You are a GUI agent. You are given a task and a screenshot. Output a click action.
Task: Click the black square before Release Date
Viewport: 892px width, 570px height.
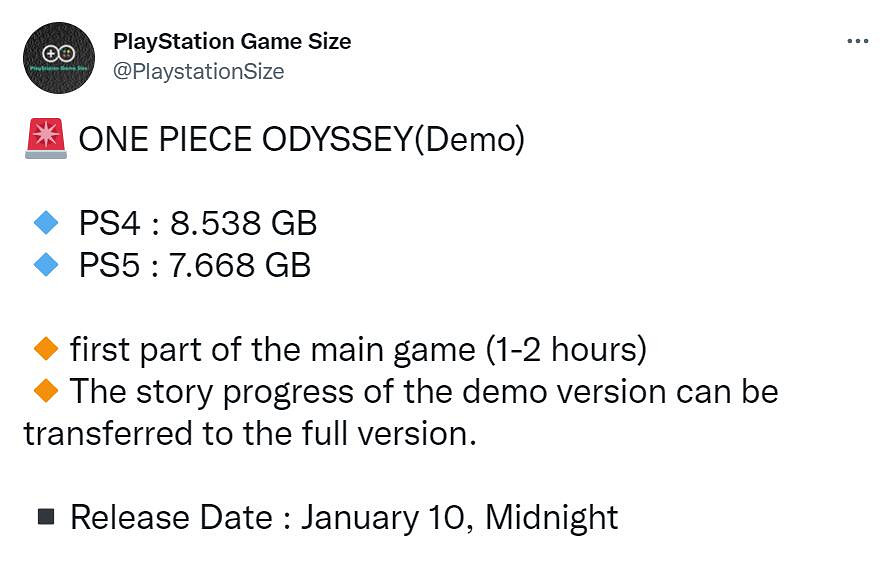(x=46, y=517)
